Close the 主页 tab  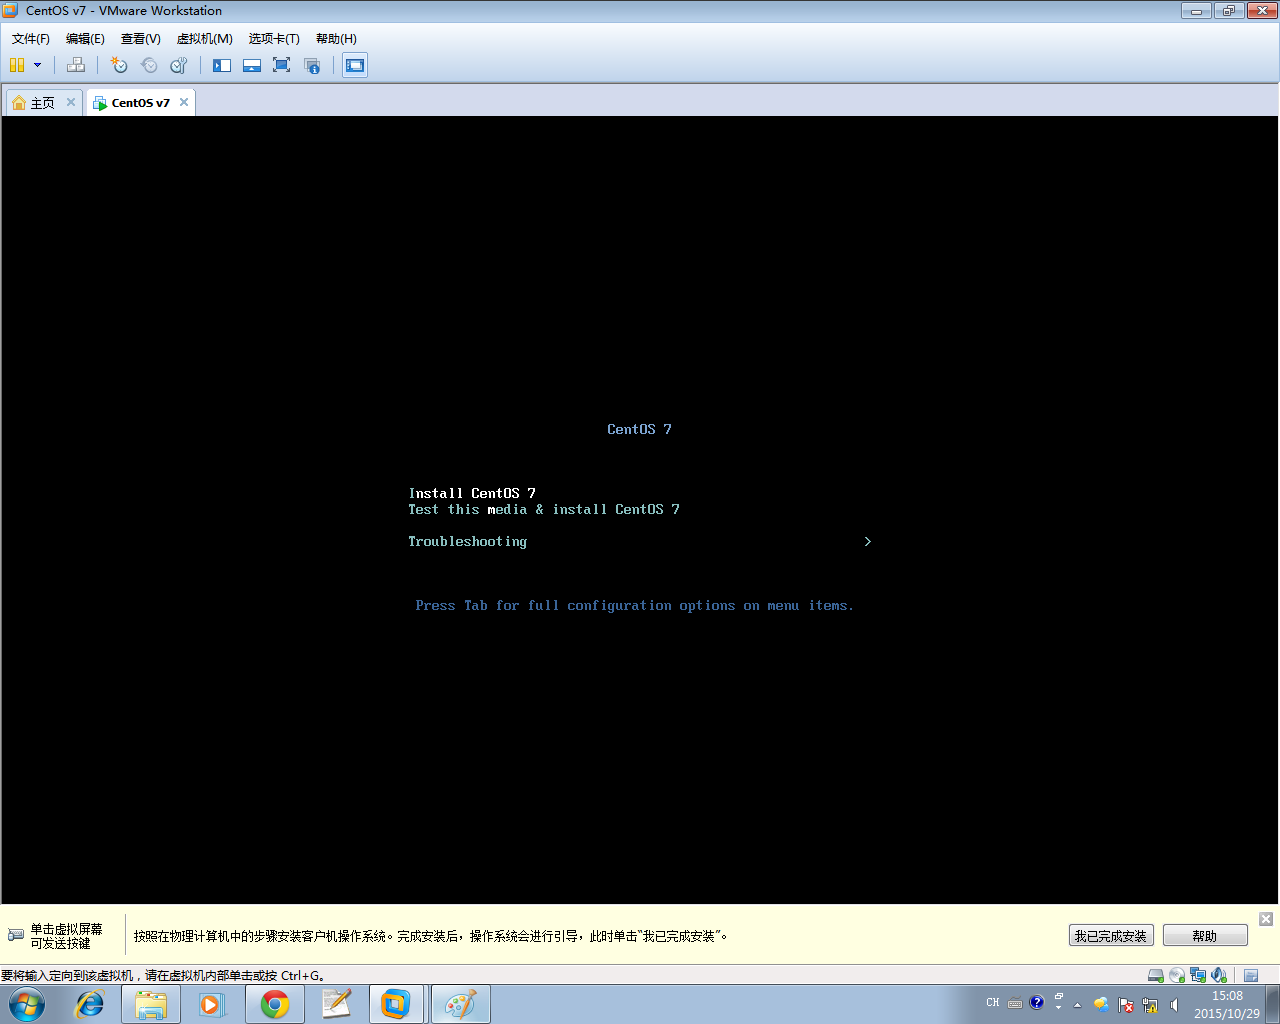tap(71, 102)
